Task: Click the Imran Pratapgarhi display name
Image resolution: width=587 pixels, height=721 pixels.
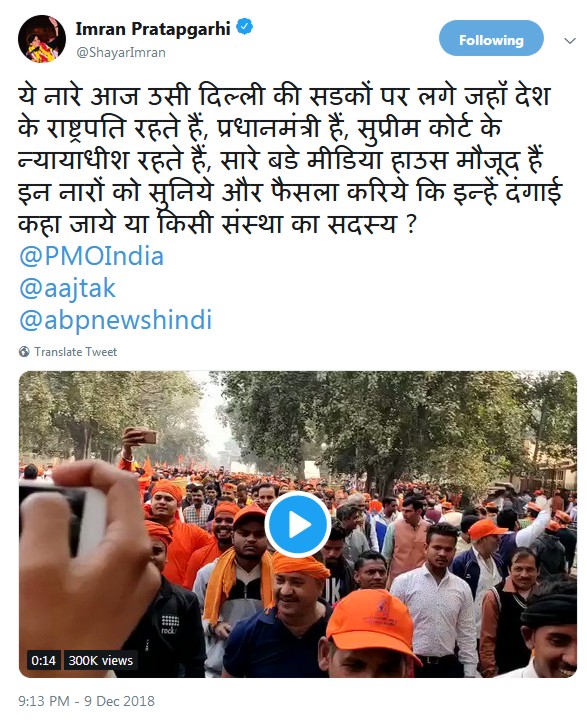Action: [153, 29]
